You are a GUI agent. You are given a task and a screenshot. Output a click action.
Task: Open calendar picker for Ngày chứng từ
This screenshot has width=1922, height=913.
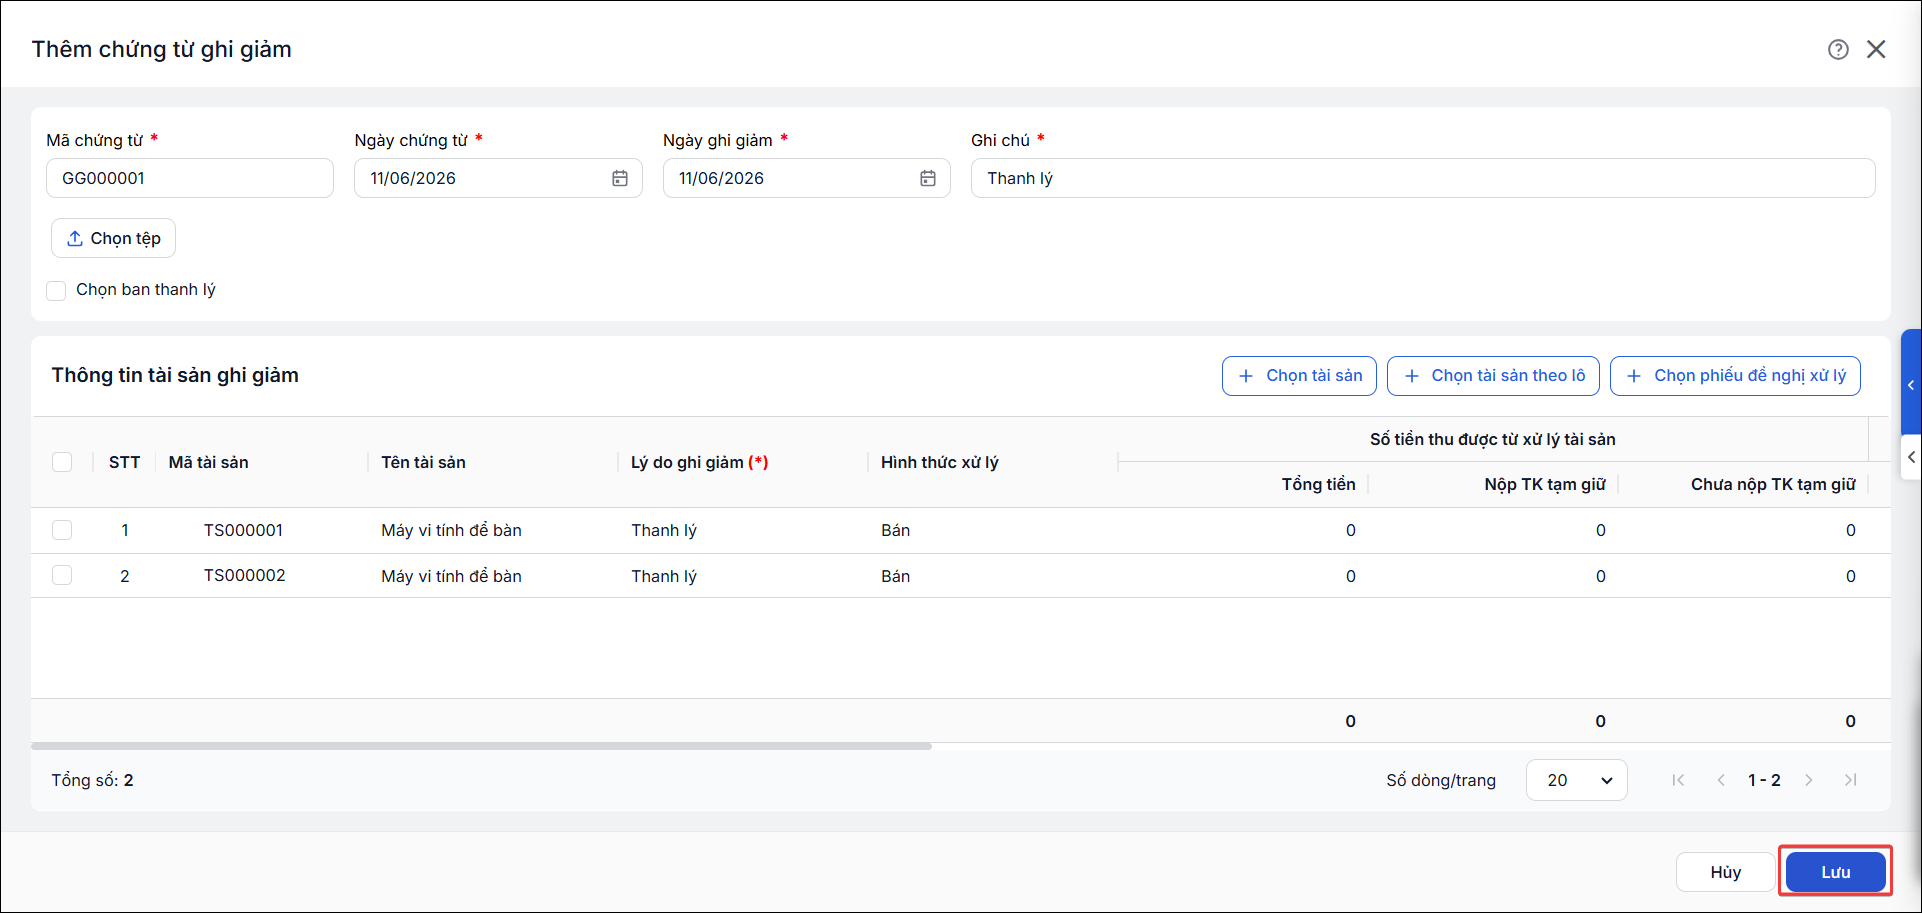click(620, 178)
